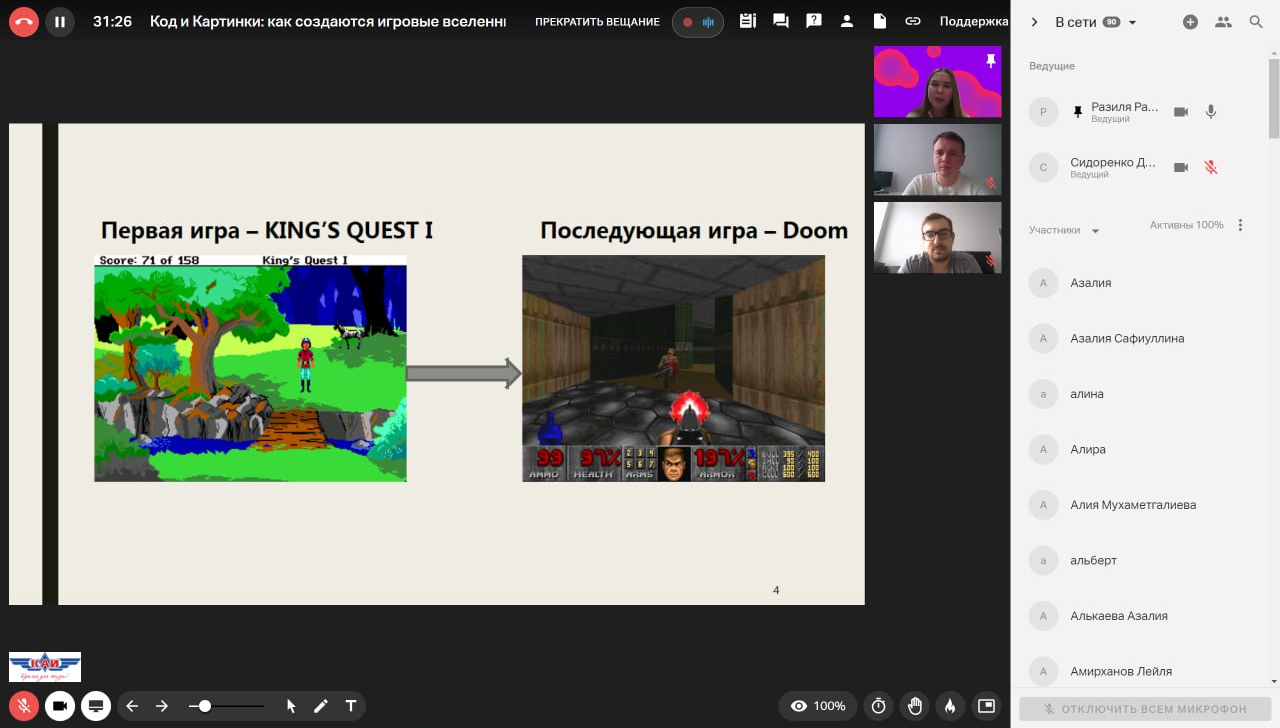Open the questions icon with question mark
The image size is (1280, 728).
point(814,21)
